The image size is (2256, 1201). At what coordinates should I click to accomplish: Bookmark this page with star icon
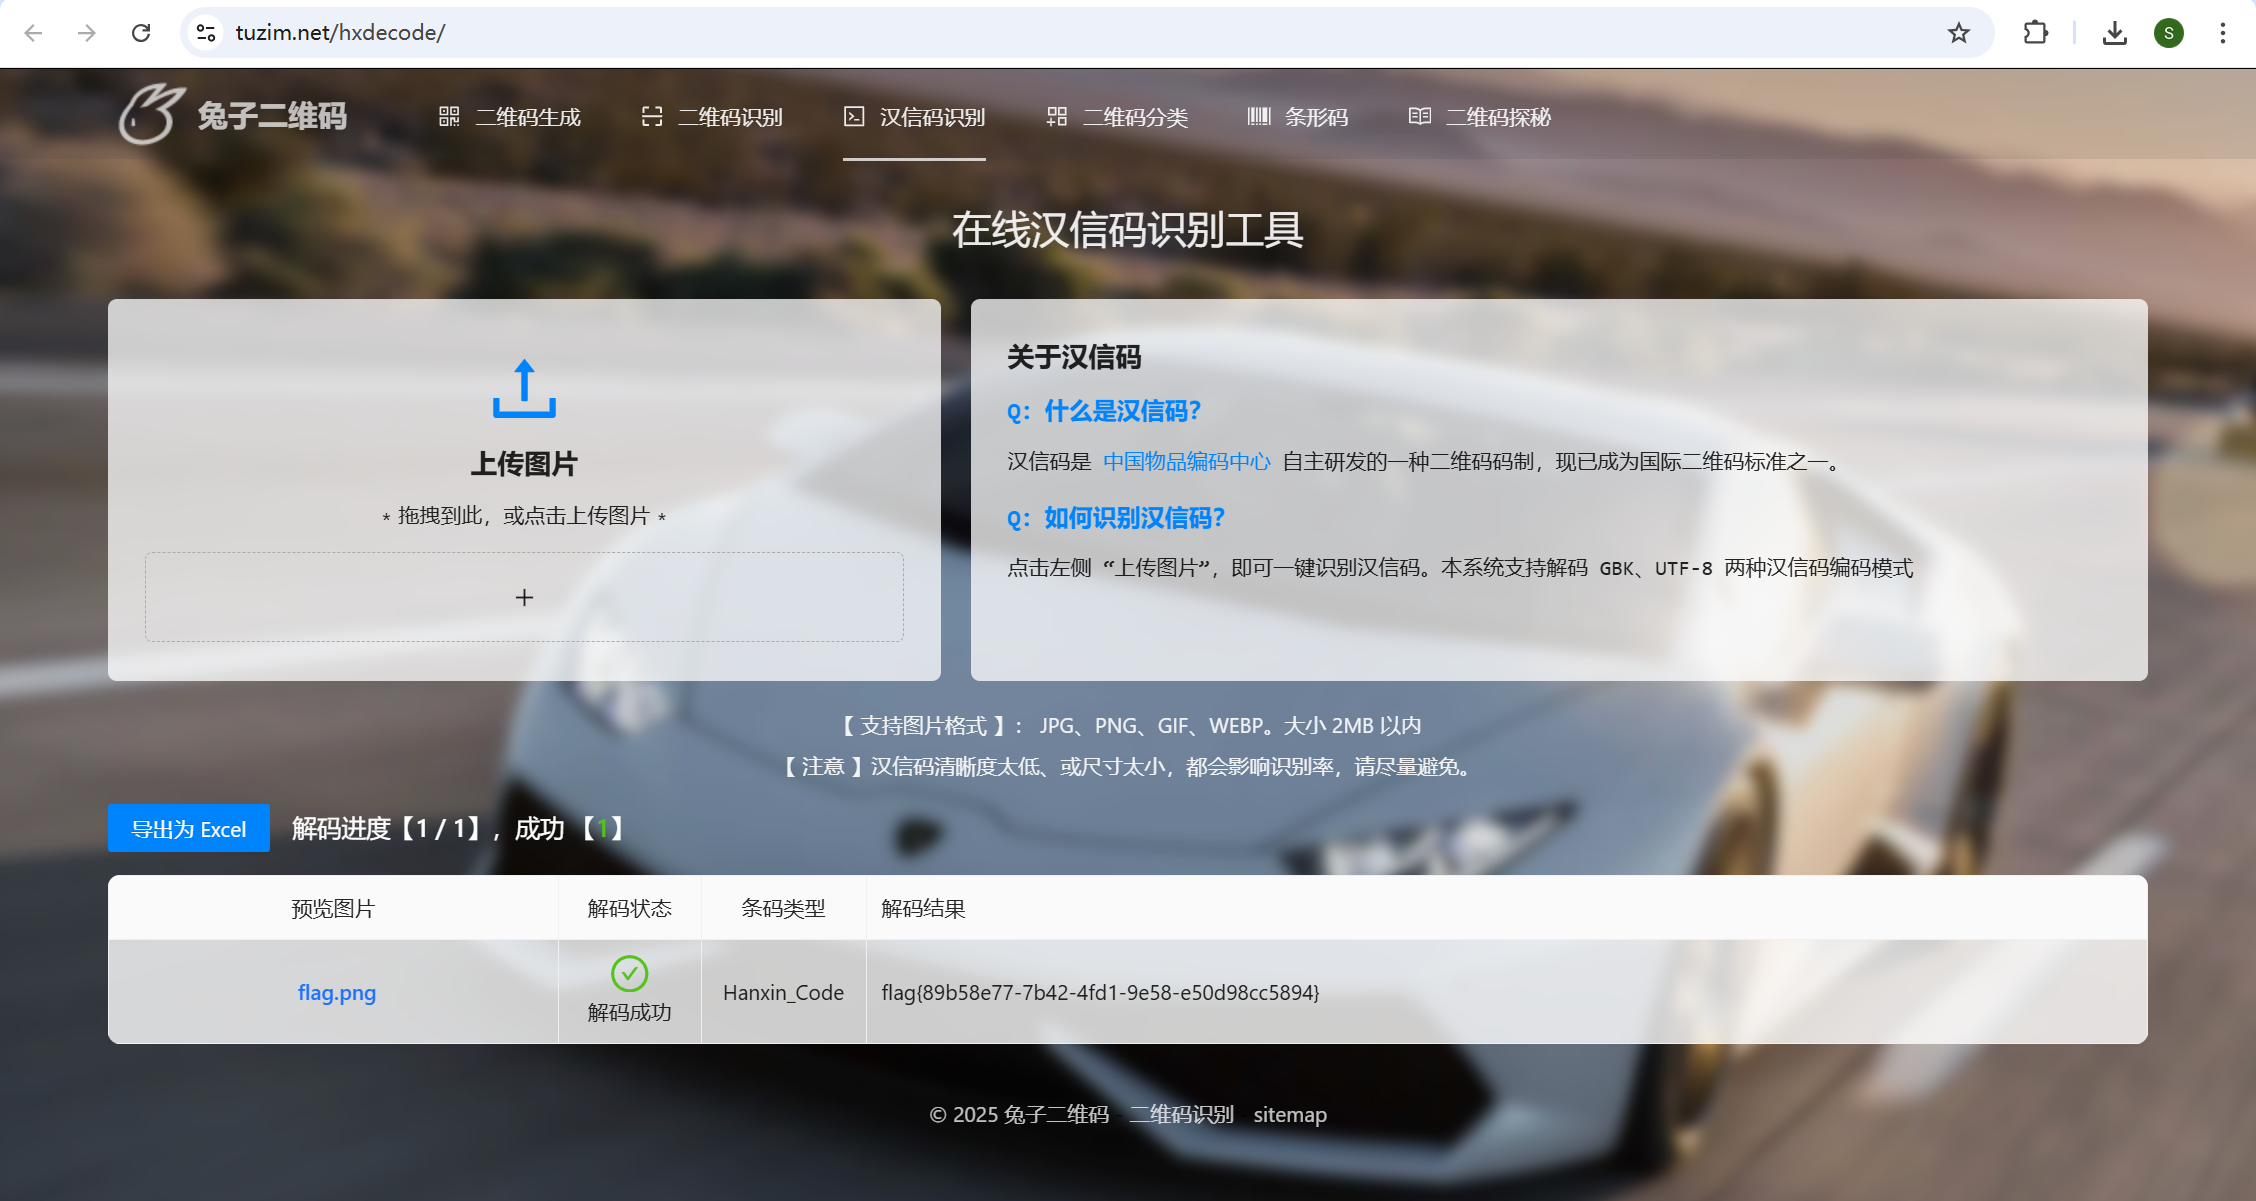click(1958, 33)
